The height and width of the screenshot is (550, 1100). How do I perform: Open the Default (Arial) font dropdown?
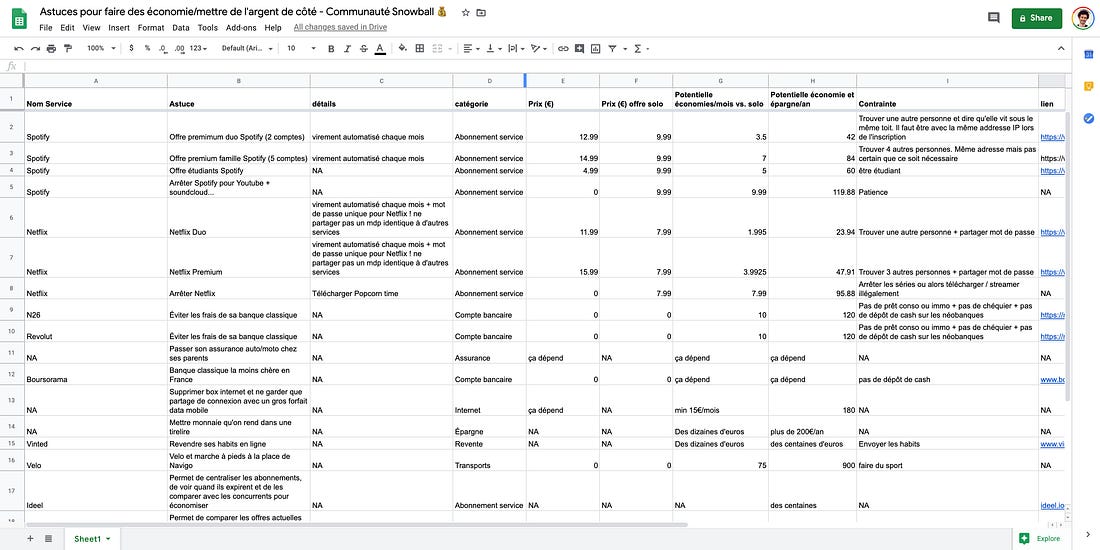[247, 48]
